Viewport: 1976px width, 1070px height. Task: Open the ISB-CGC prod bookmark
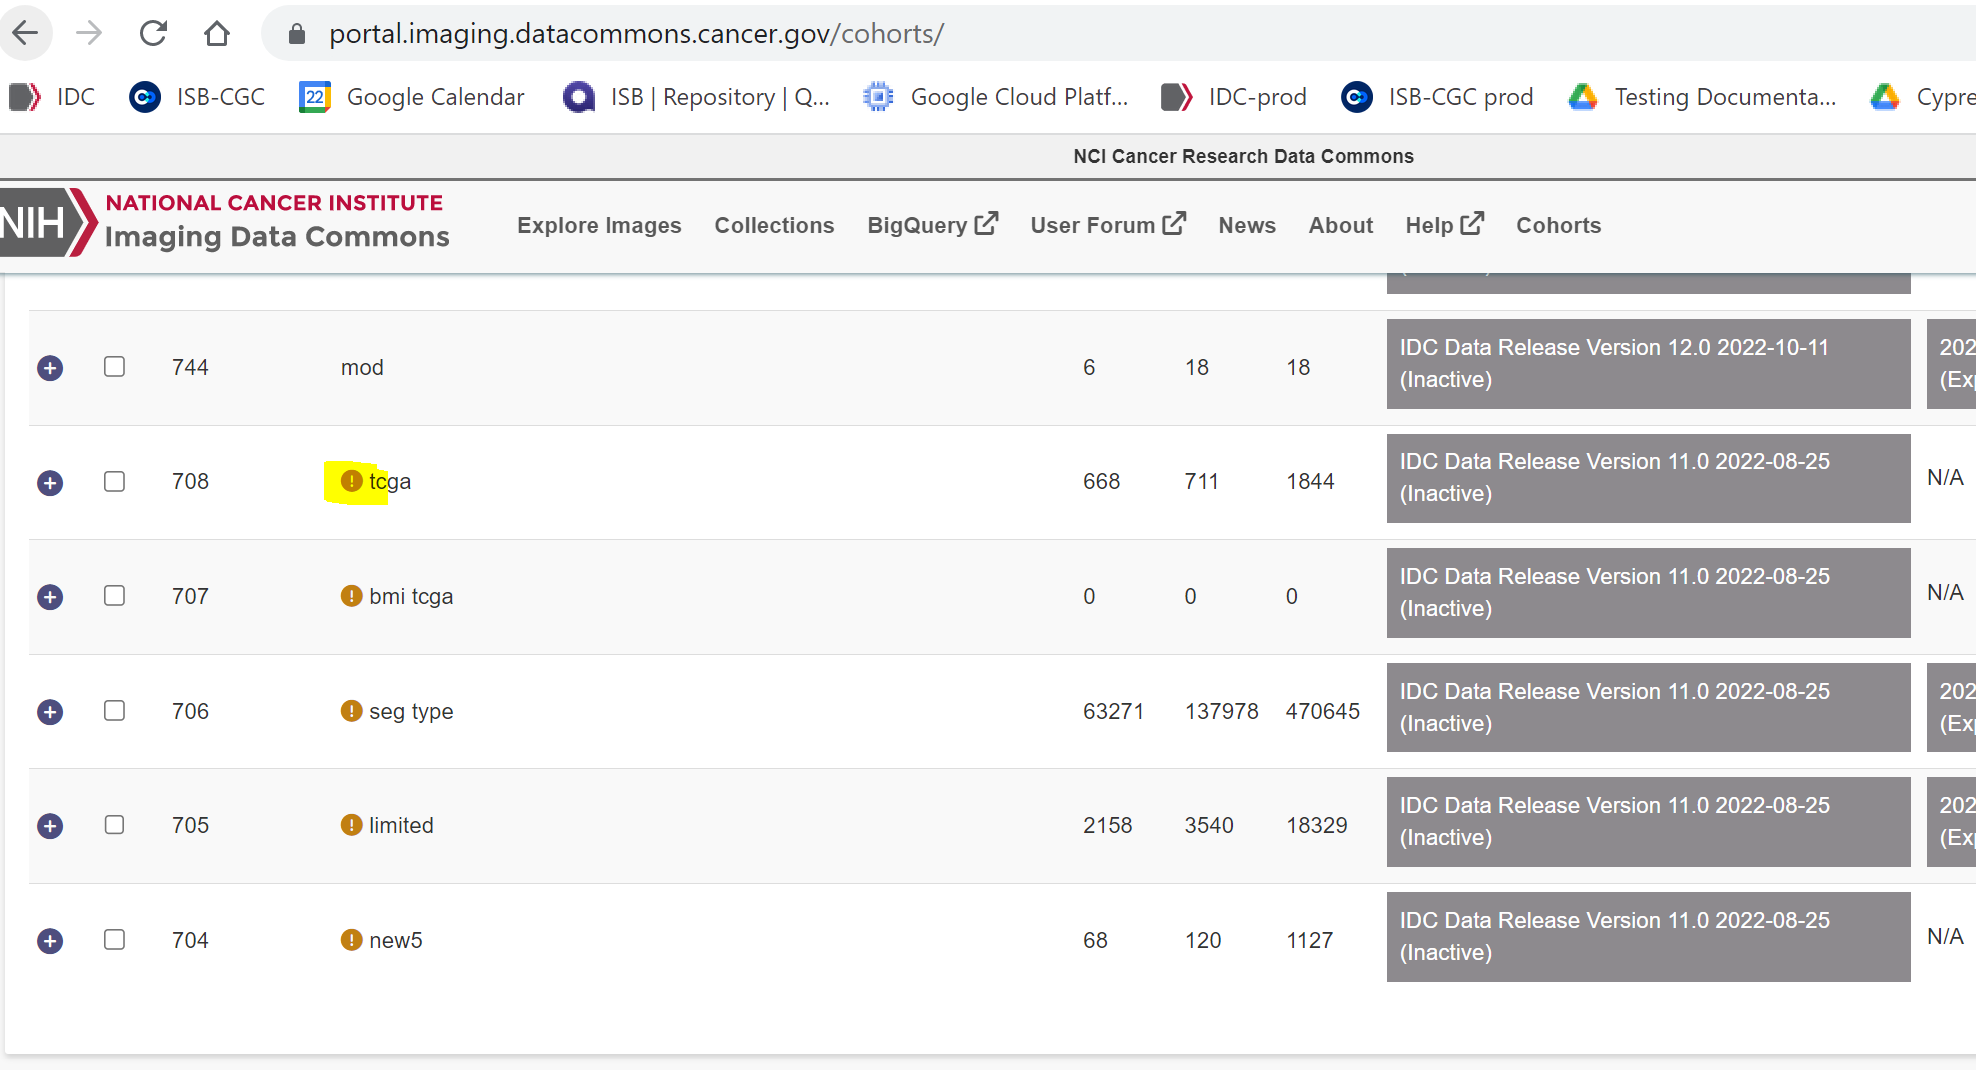click(1437, 96)
